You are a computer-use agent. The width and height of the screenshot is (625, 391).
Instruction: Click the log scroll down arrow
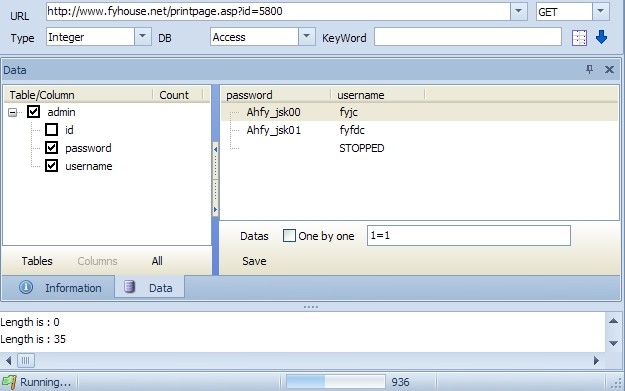[x=613, y=343]
